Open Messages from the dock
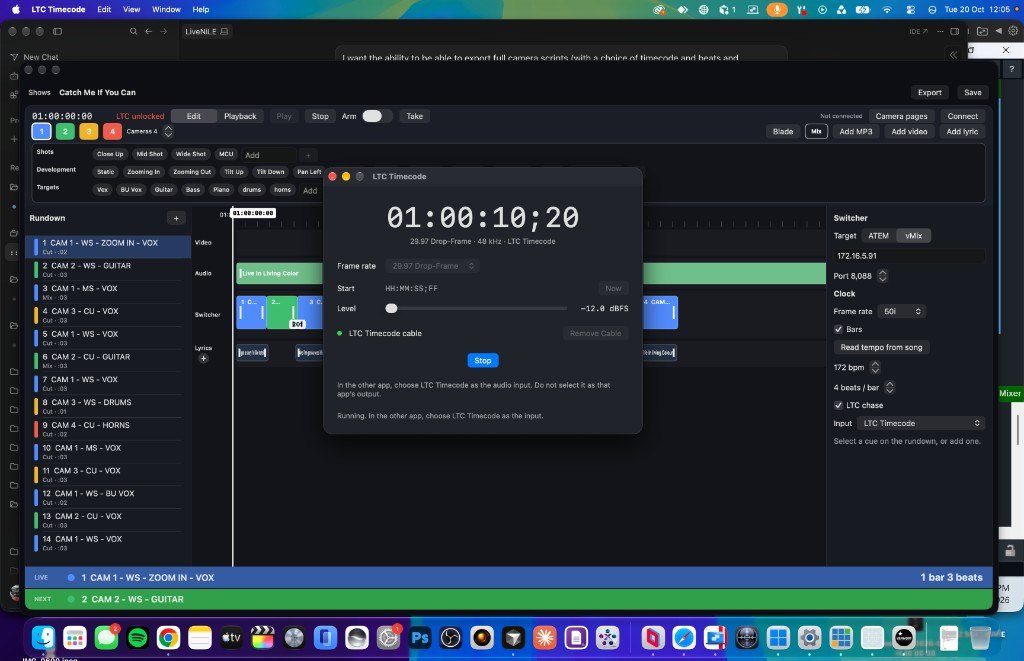 click(x=106, y=637)
